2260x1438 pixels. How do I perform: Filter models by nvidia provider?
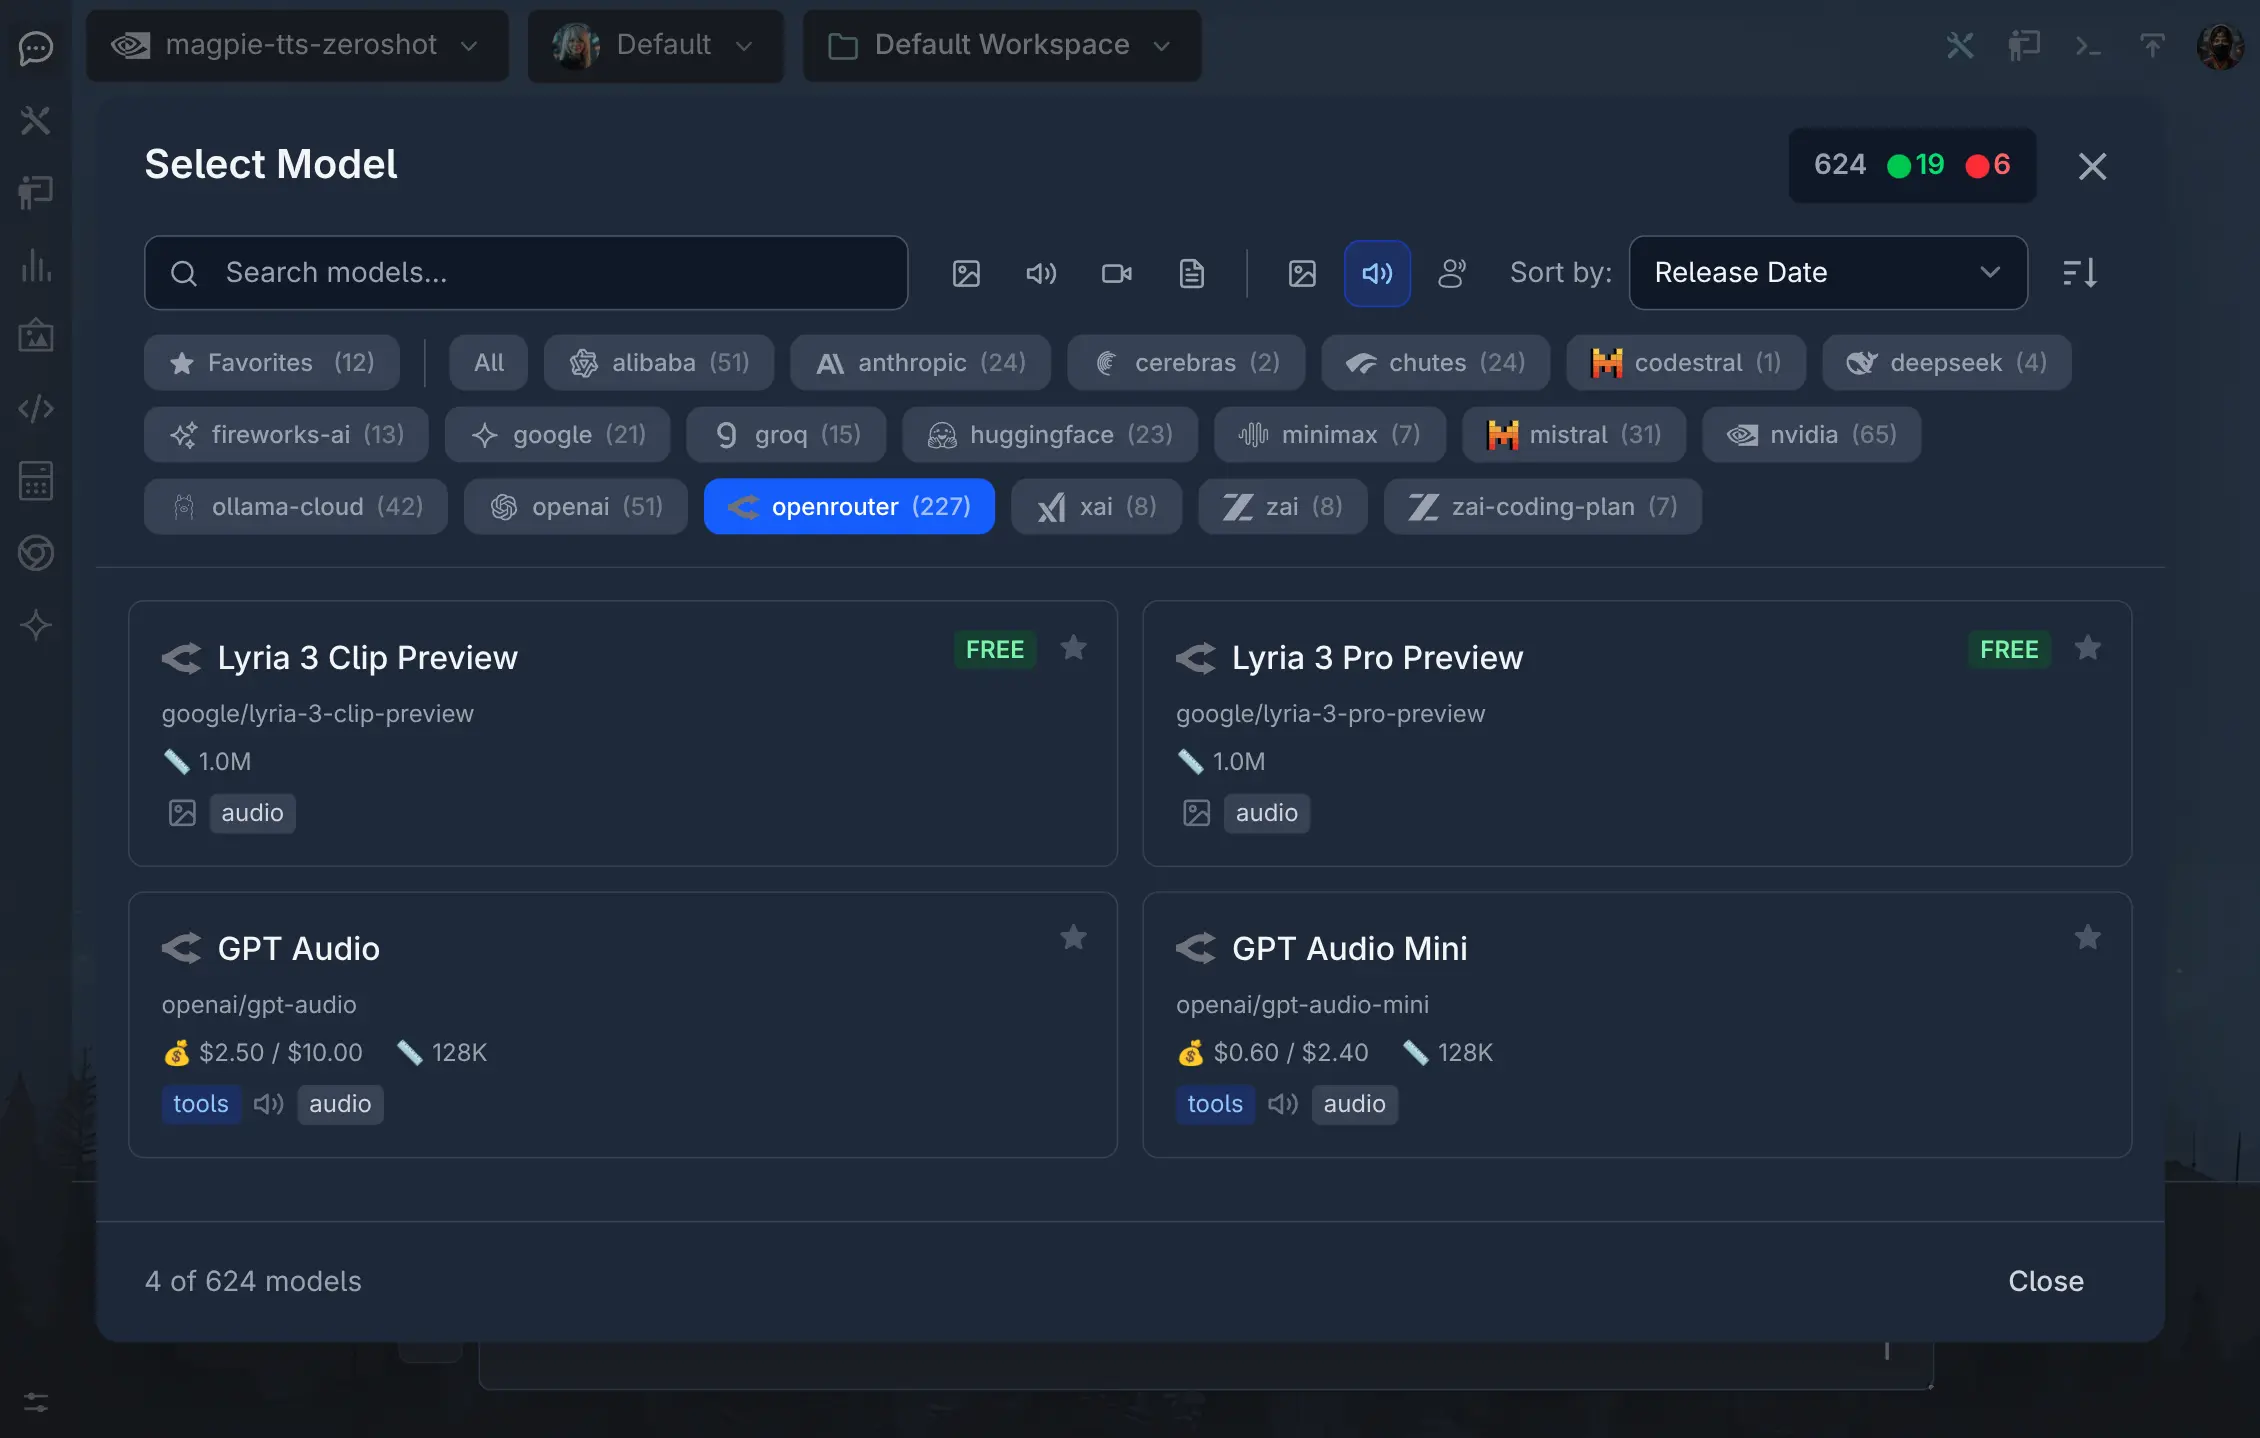pos(1811,434)
